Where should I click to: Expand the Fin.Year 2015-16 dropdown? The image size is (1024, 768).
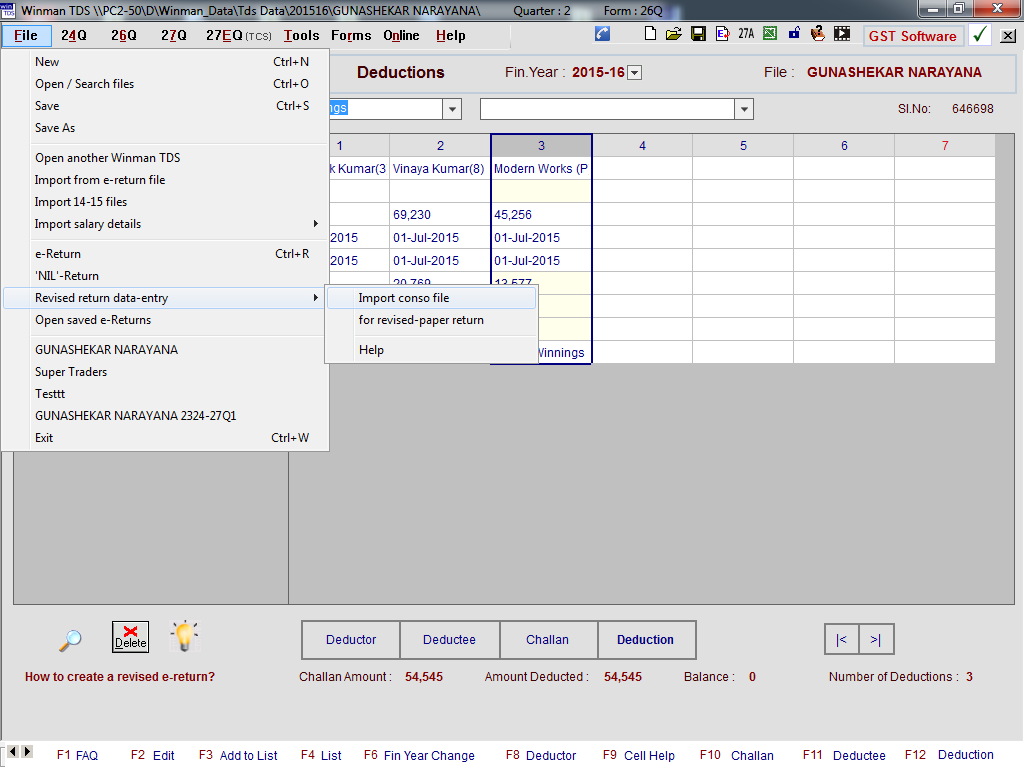[x=634, y=73]
